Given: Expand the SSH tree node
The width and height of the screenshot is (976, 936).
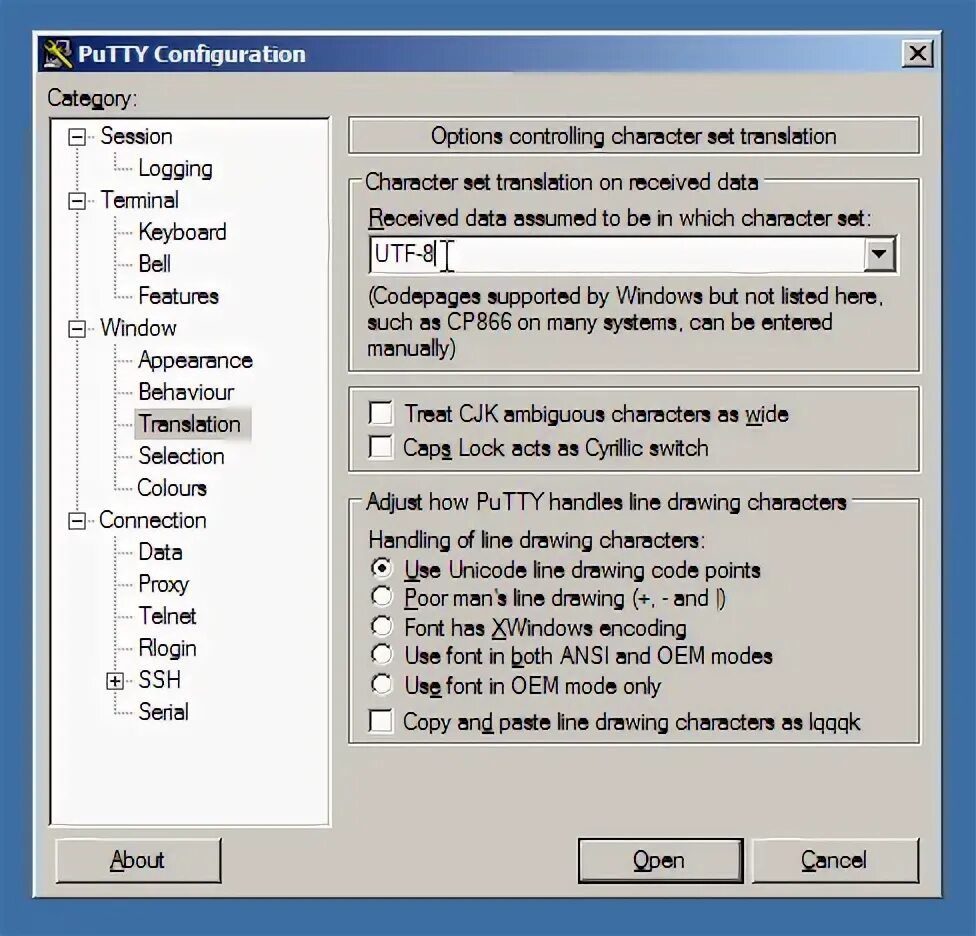Looking at the screenshot, I should pos(115,681).
